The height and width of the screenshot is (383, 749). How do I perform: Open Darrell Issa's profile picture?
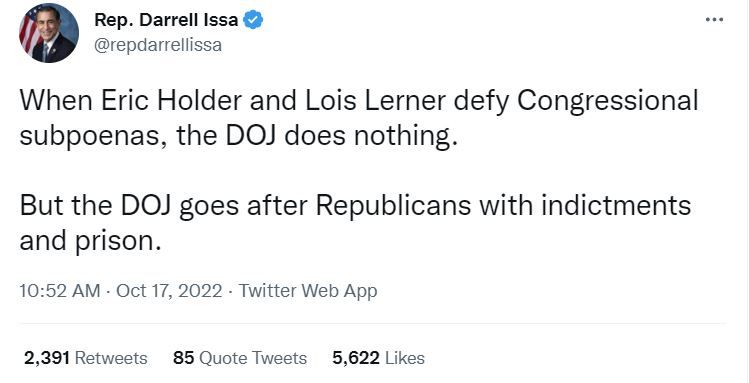tap(49, 33)
